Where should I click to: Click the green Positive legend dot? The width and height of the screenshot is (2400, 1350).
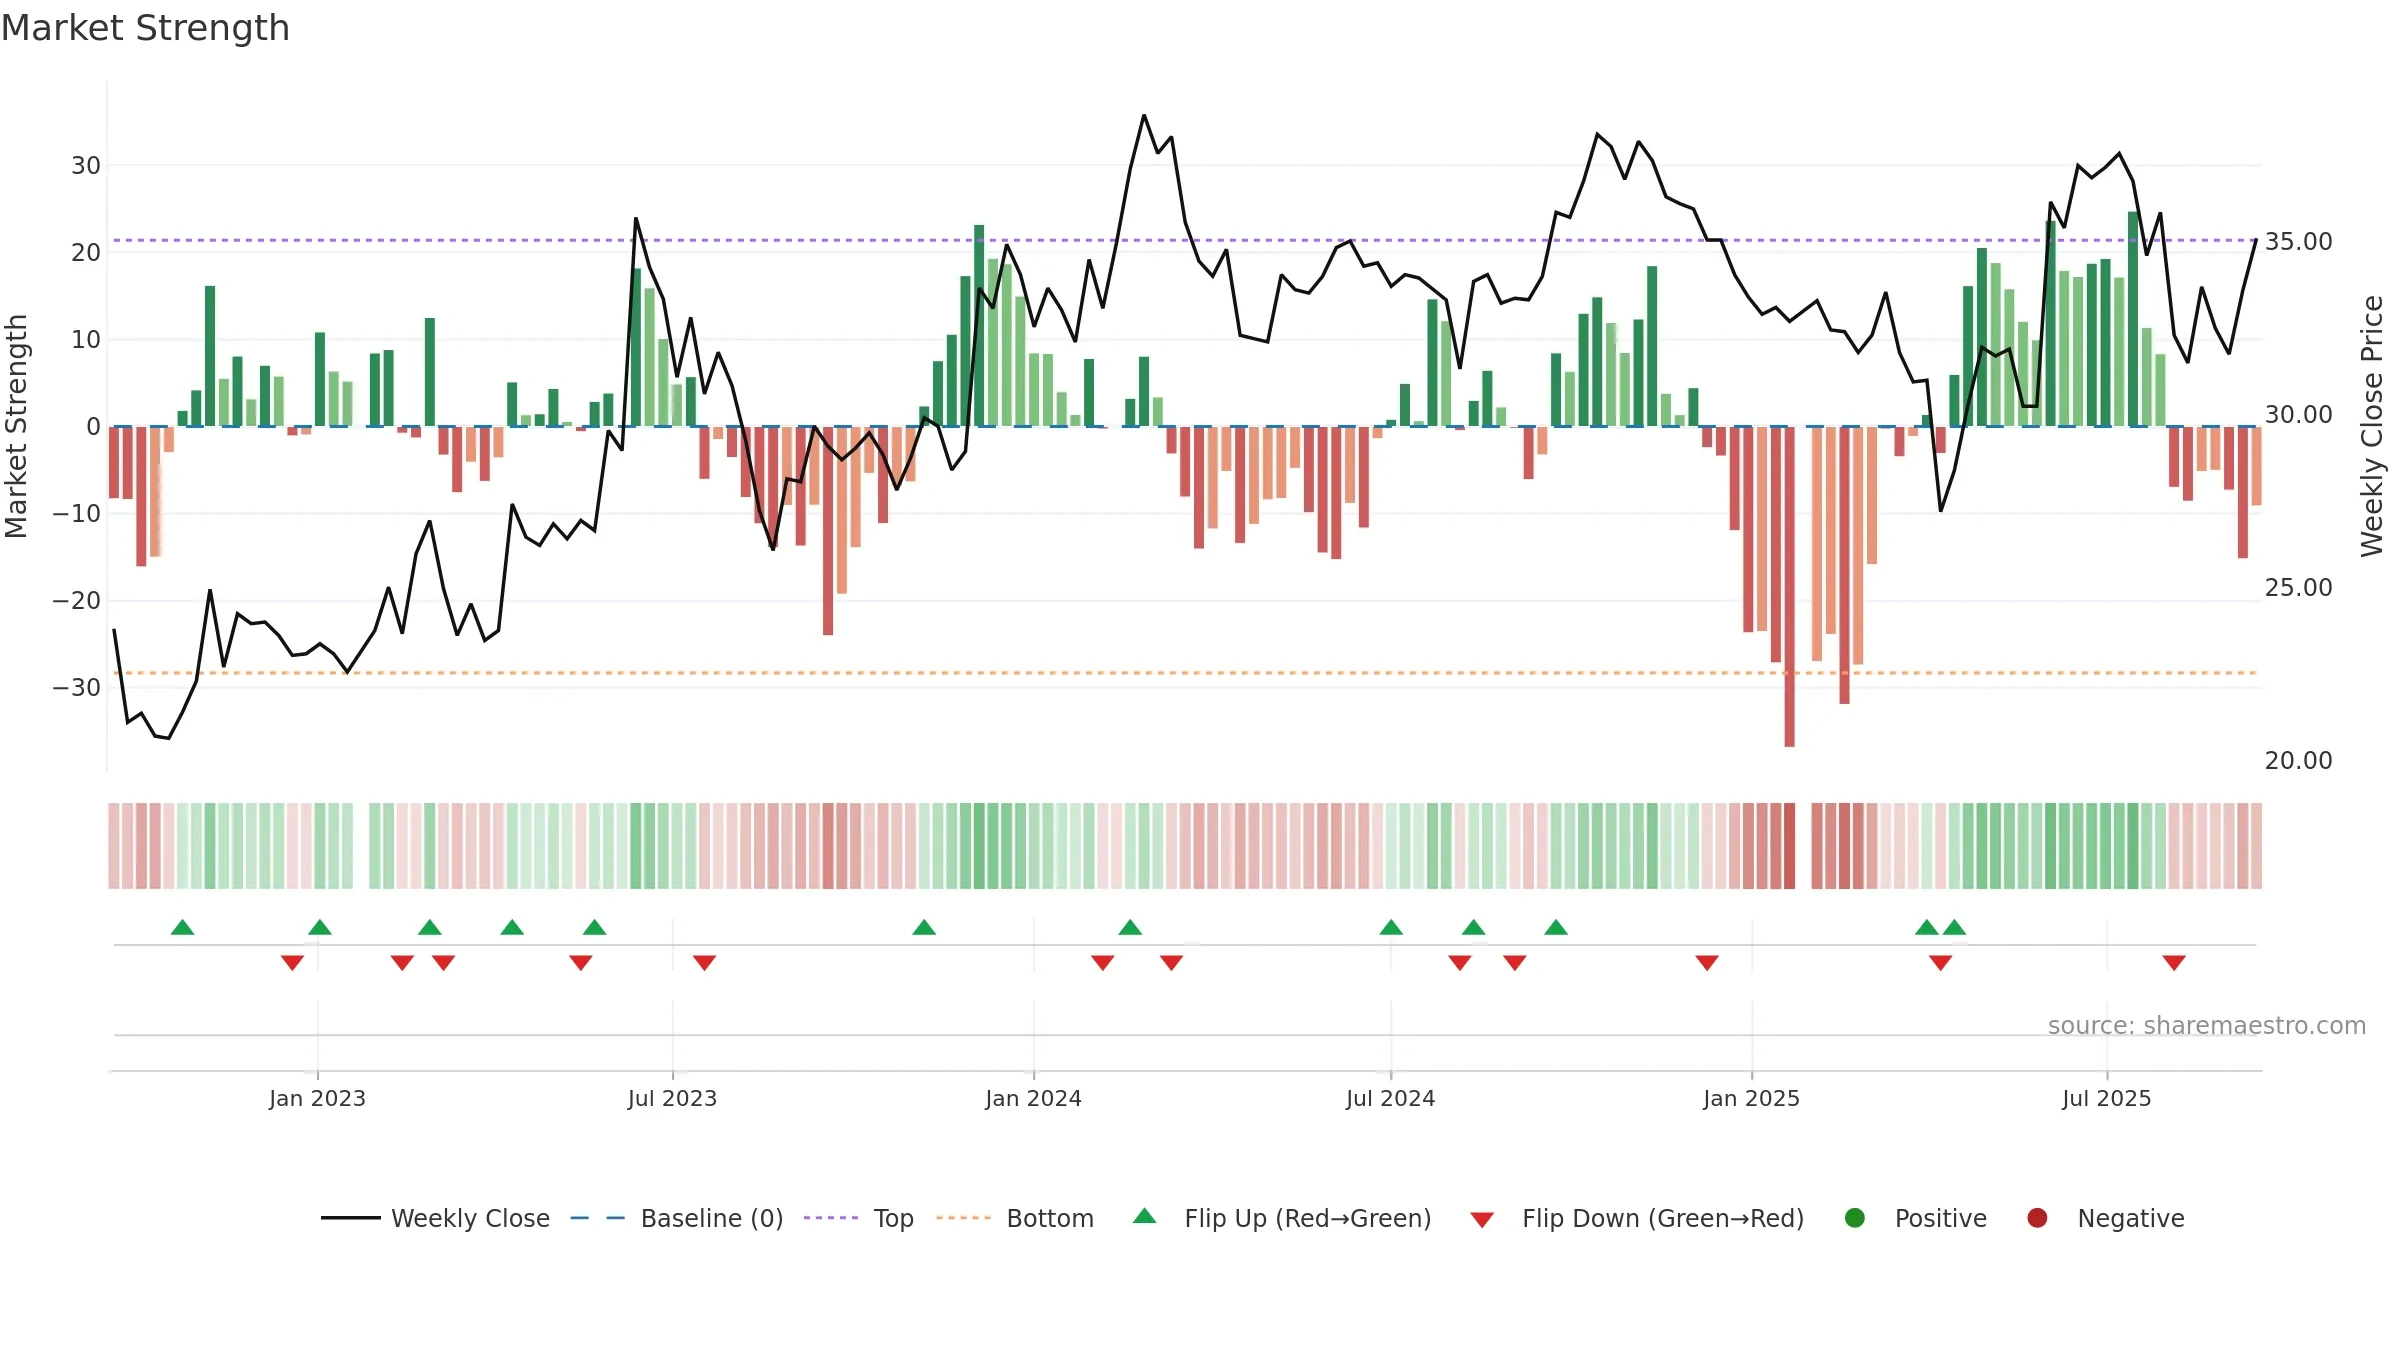1855,1218
